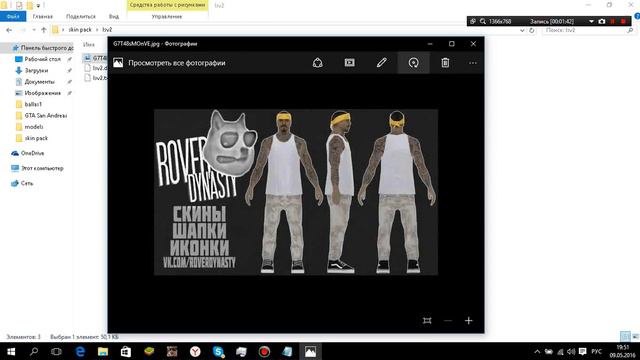Select 'Этот компьютер' in navigation pane

42,168
